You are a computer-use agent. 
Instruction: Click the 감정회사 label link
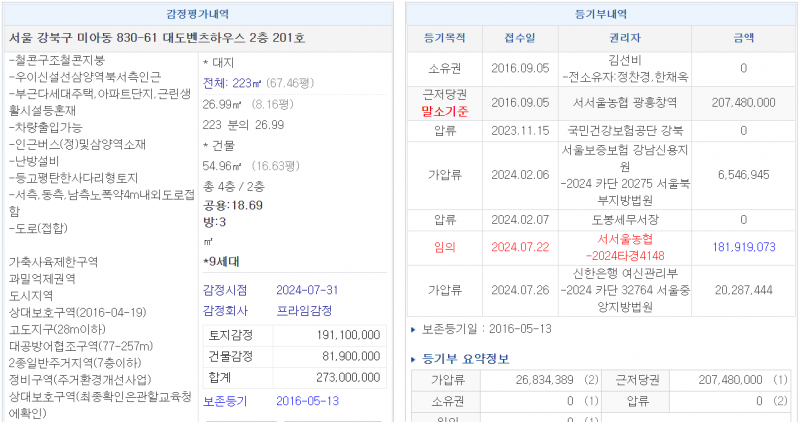coord(225,310)
